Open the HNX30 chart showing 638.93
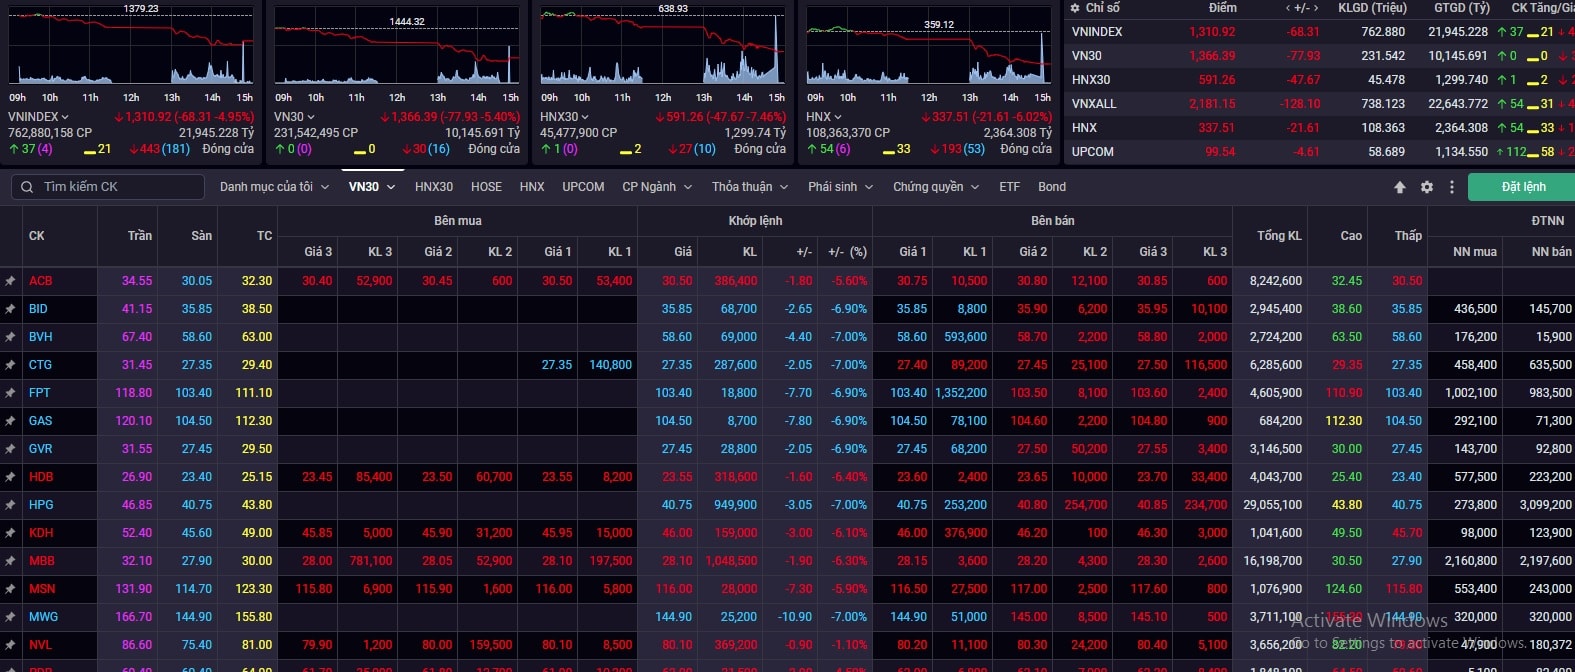This screenshot has height=672, width=1575. point(663,46)
